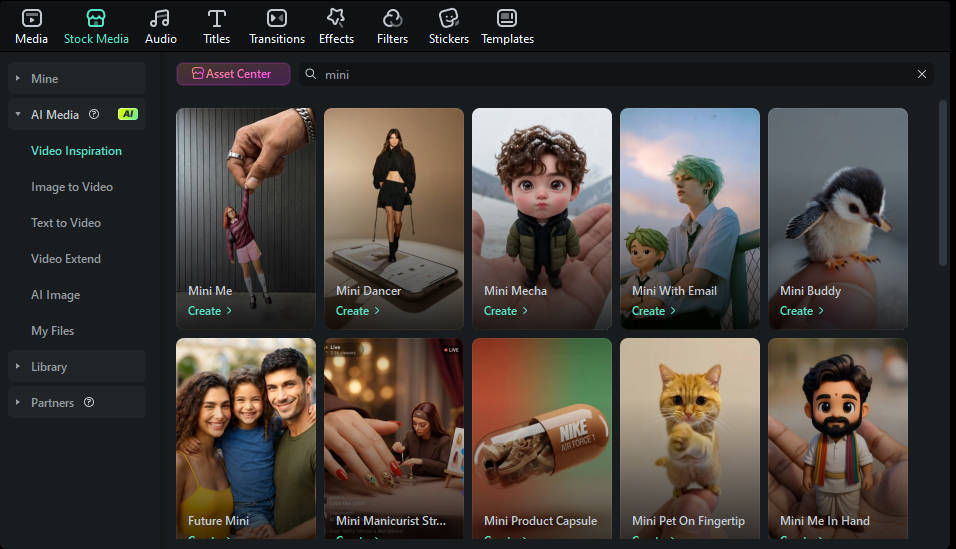
Task: Click Create under Mini Mecha
Action: pyautogui.click(x=506, y=310)
